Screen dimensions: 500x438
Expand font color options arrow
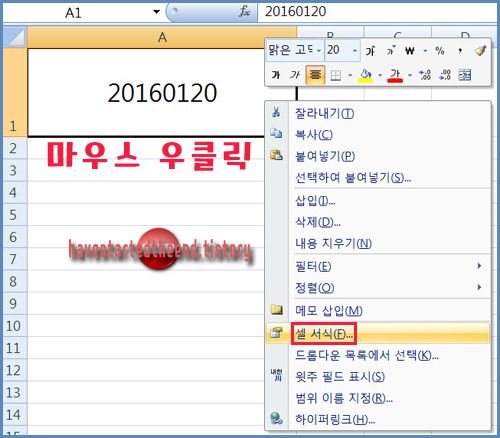(410, 75)
